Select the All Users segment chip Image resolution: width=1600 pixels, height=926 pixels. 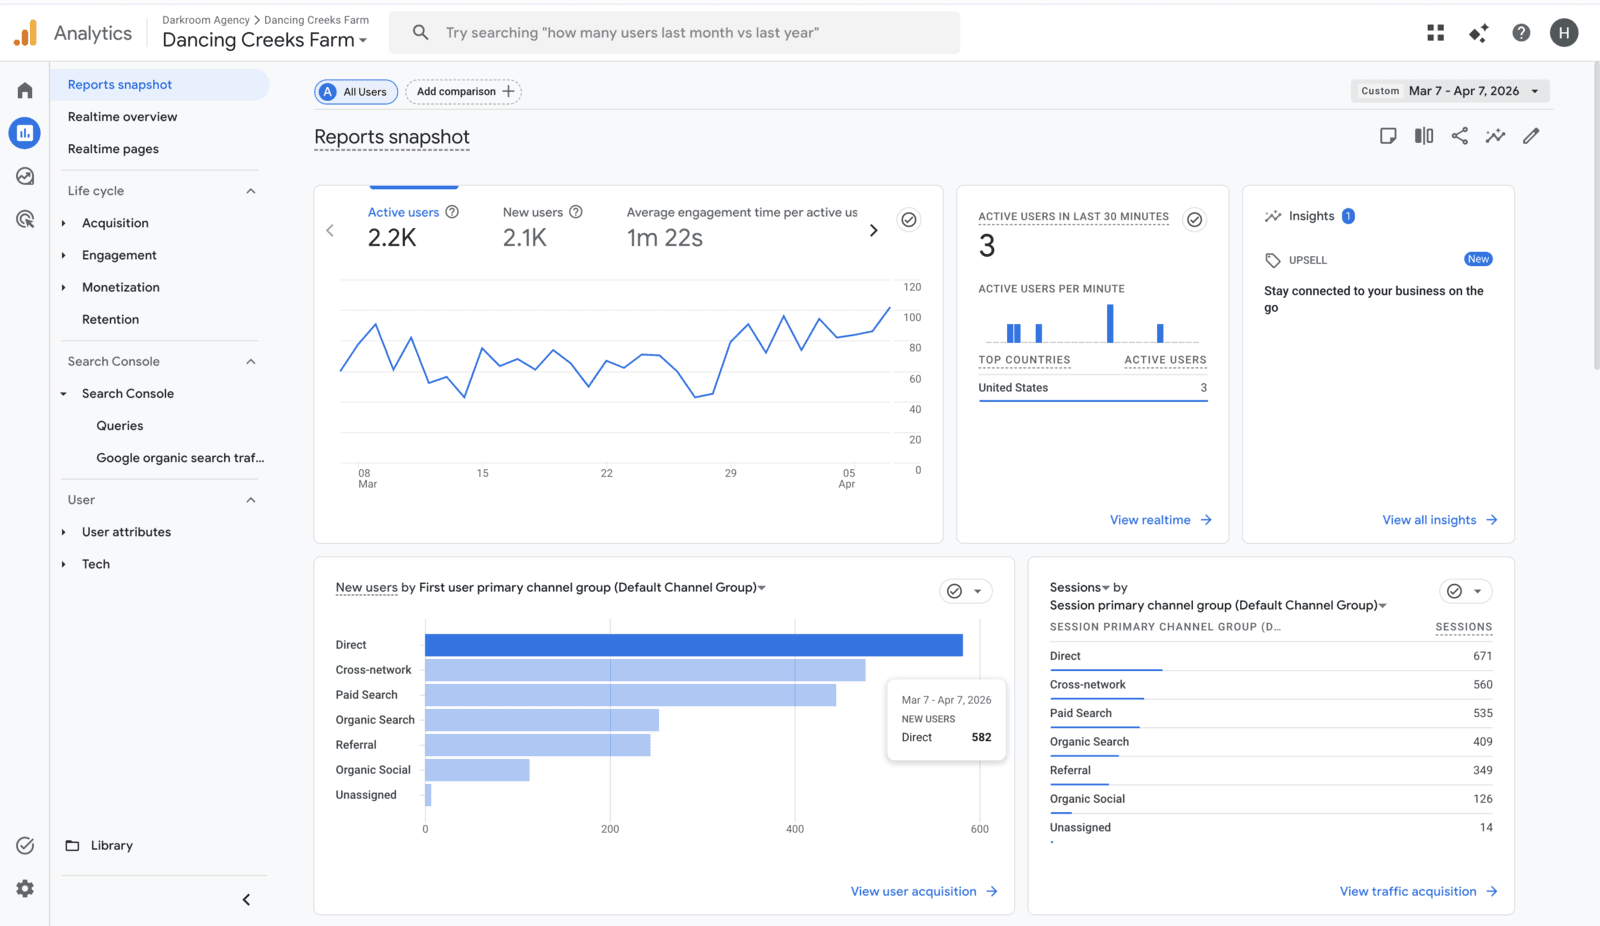356,92
